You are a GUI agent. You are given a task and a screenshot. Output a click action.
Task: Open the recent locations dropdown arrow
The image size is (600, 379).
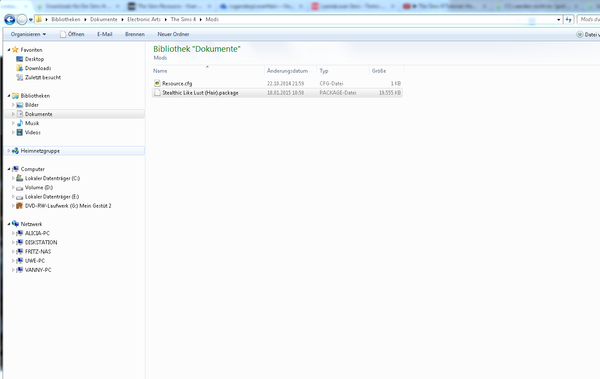[x=31, y=20]
